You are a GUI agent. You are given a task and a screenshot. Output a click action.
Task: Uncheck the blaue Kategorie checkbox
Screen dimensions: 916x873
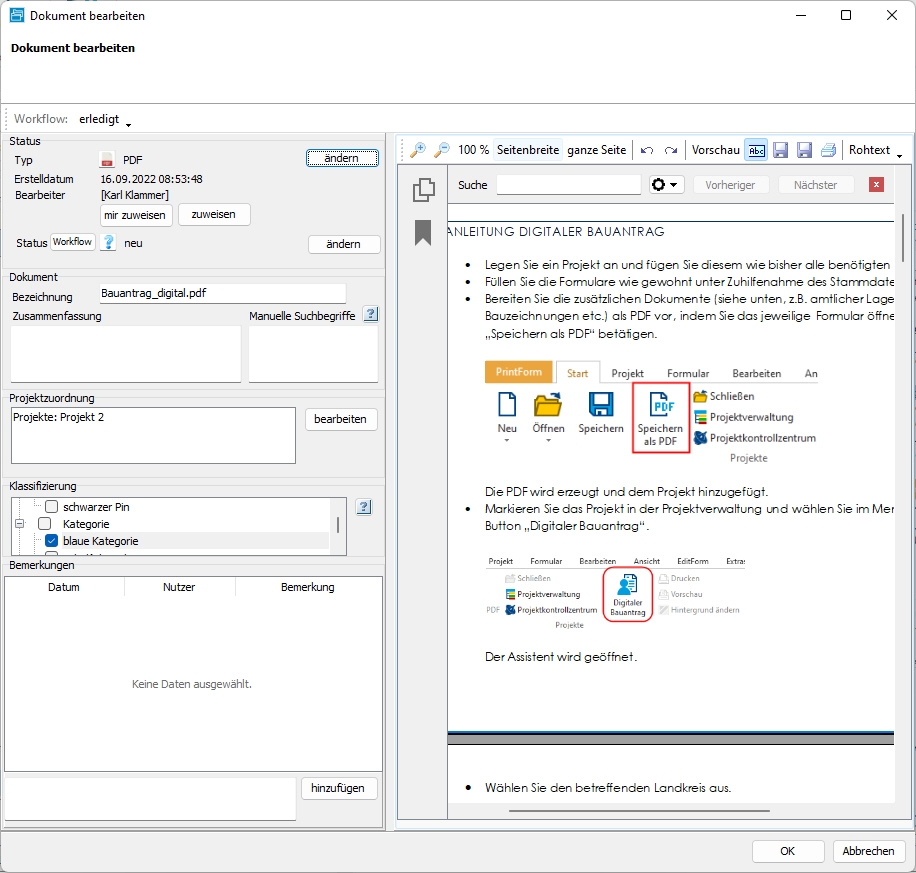coord(51,541)
